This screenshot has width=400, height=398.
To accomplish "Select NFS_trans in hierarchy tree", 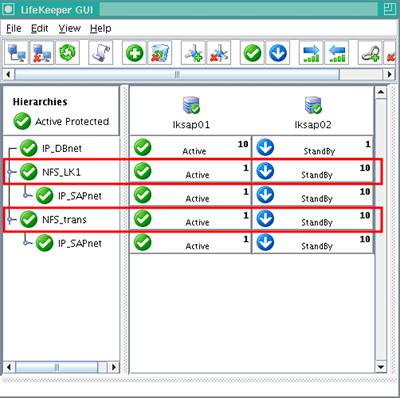I will 64,219.
